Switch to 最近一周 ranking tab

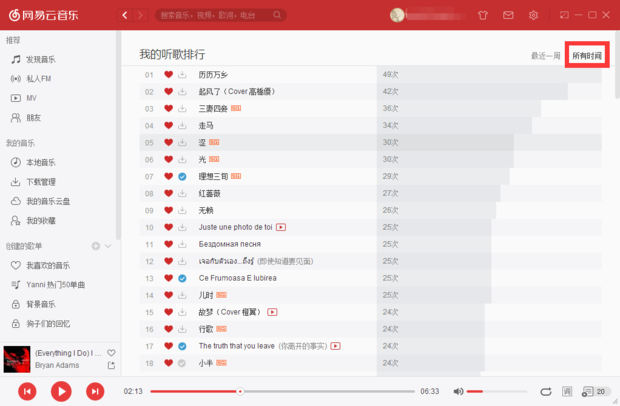point(545,56)
